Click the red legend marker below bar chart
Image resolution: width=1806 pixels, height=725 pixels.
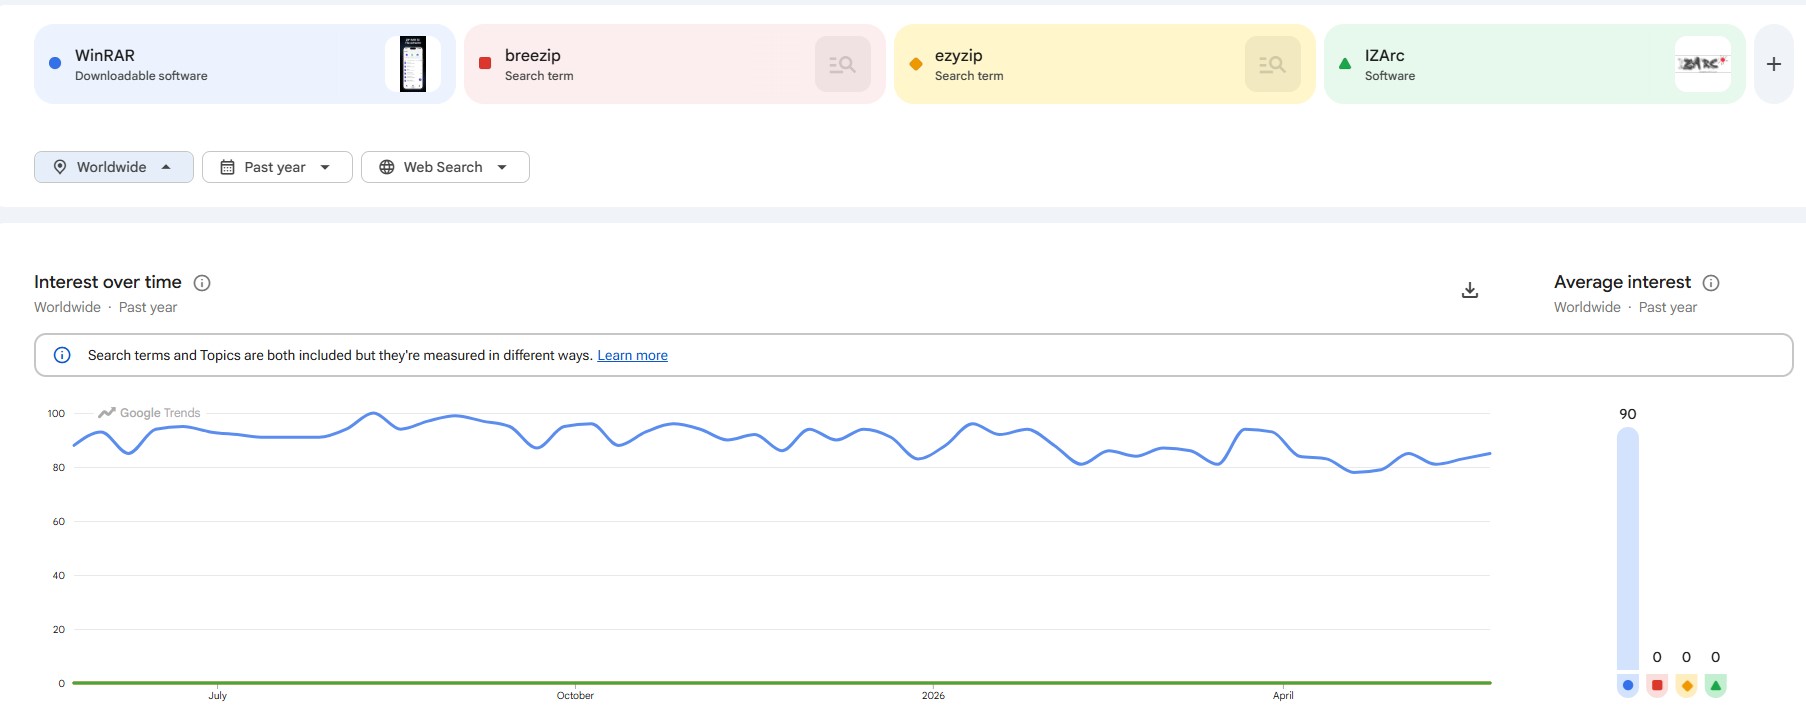point(1657,685)
